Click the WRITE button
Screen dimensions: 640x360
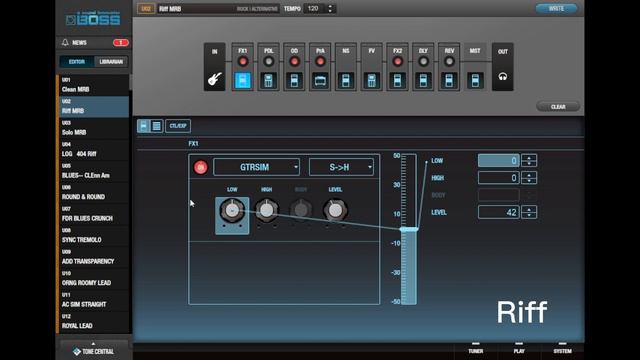(556, 9)
